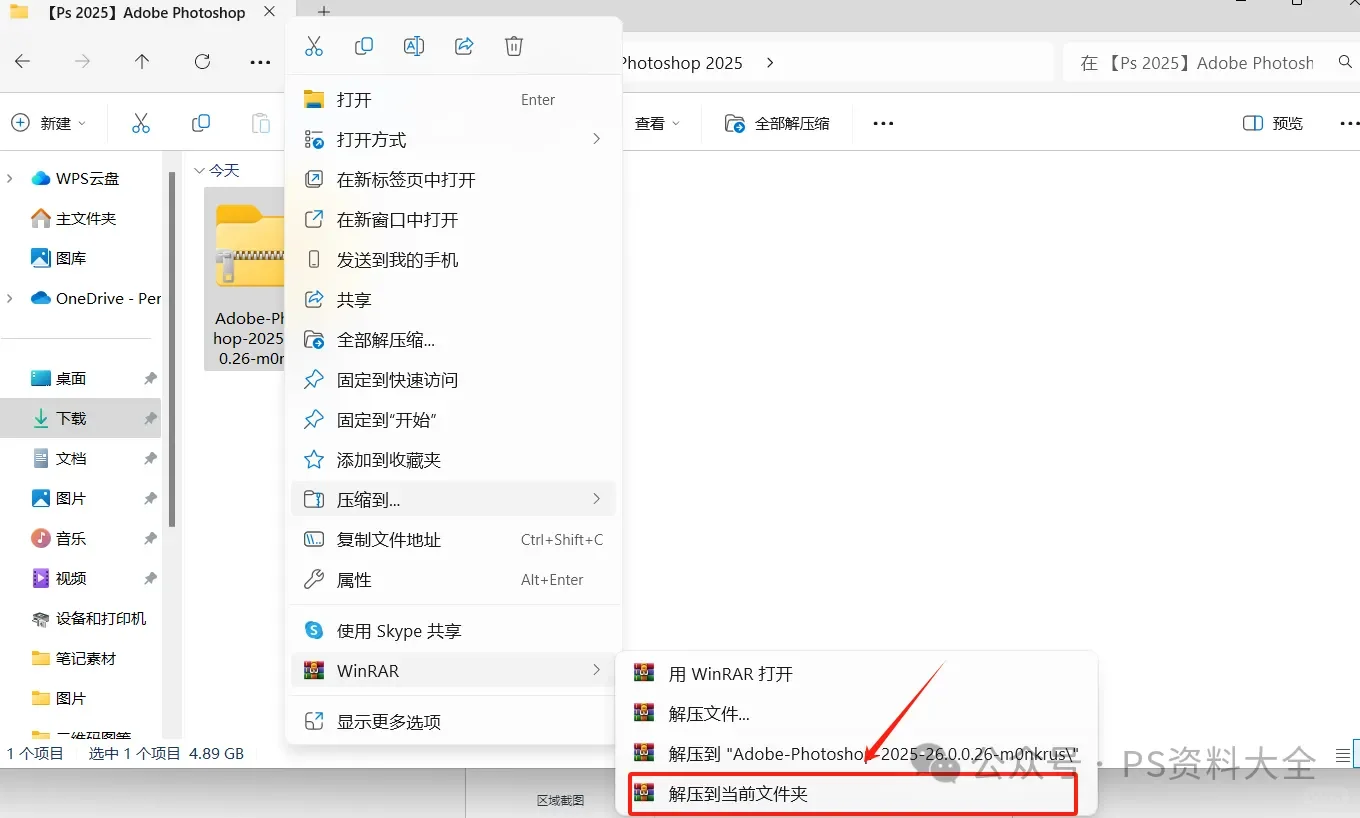Screen dimensions: 1360x818
Task: Toggle the 预览 preview pane
Action: pyautogui.click(x=1271, y=123)
